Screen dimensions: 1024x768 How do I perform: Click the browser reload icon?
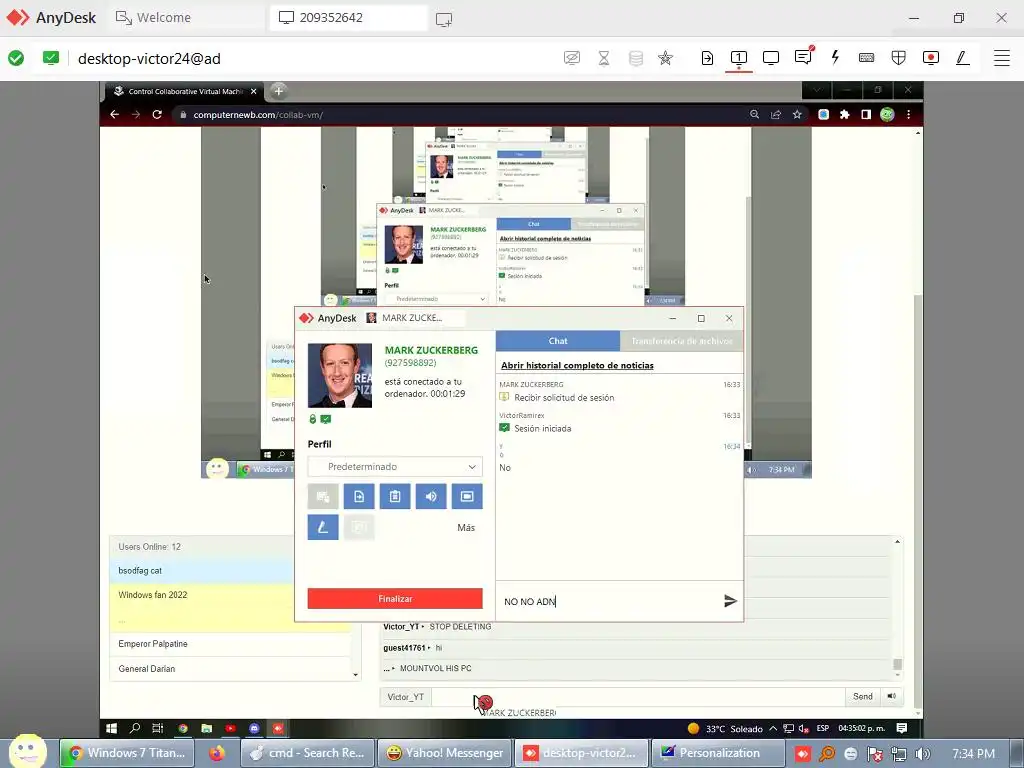[157, 114]
